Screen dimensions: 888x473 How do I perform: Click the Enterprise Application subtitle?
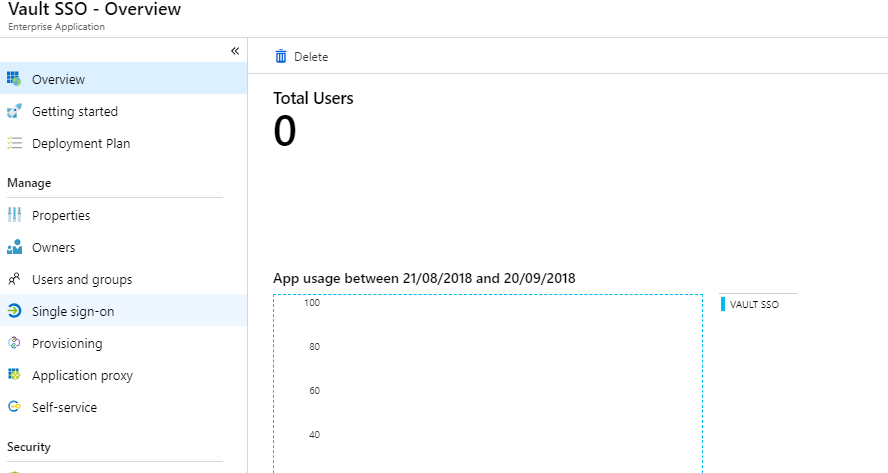pos(56,27)
